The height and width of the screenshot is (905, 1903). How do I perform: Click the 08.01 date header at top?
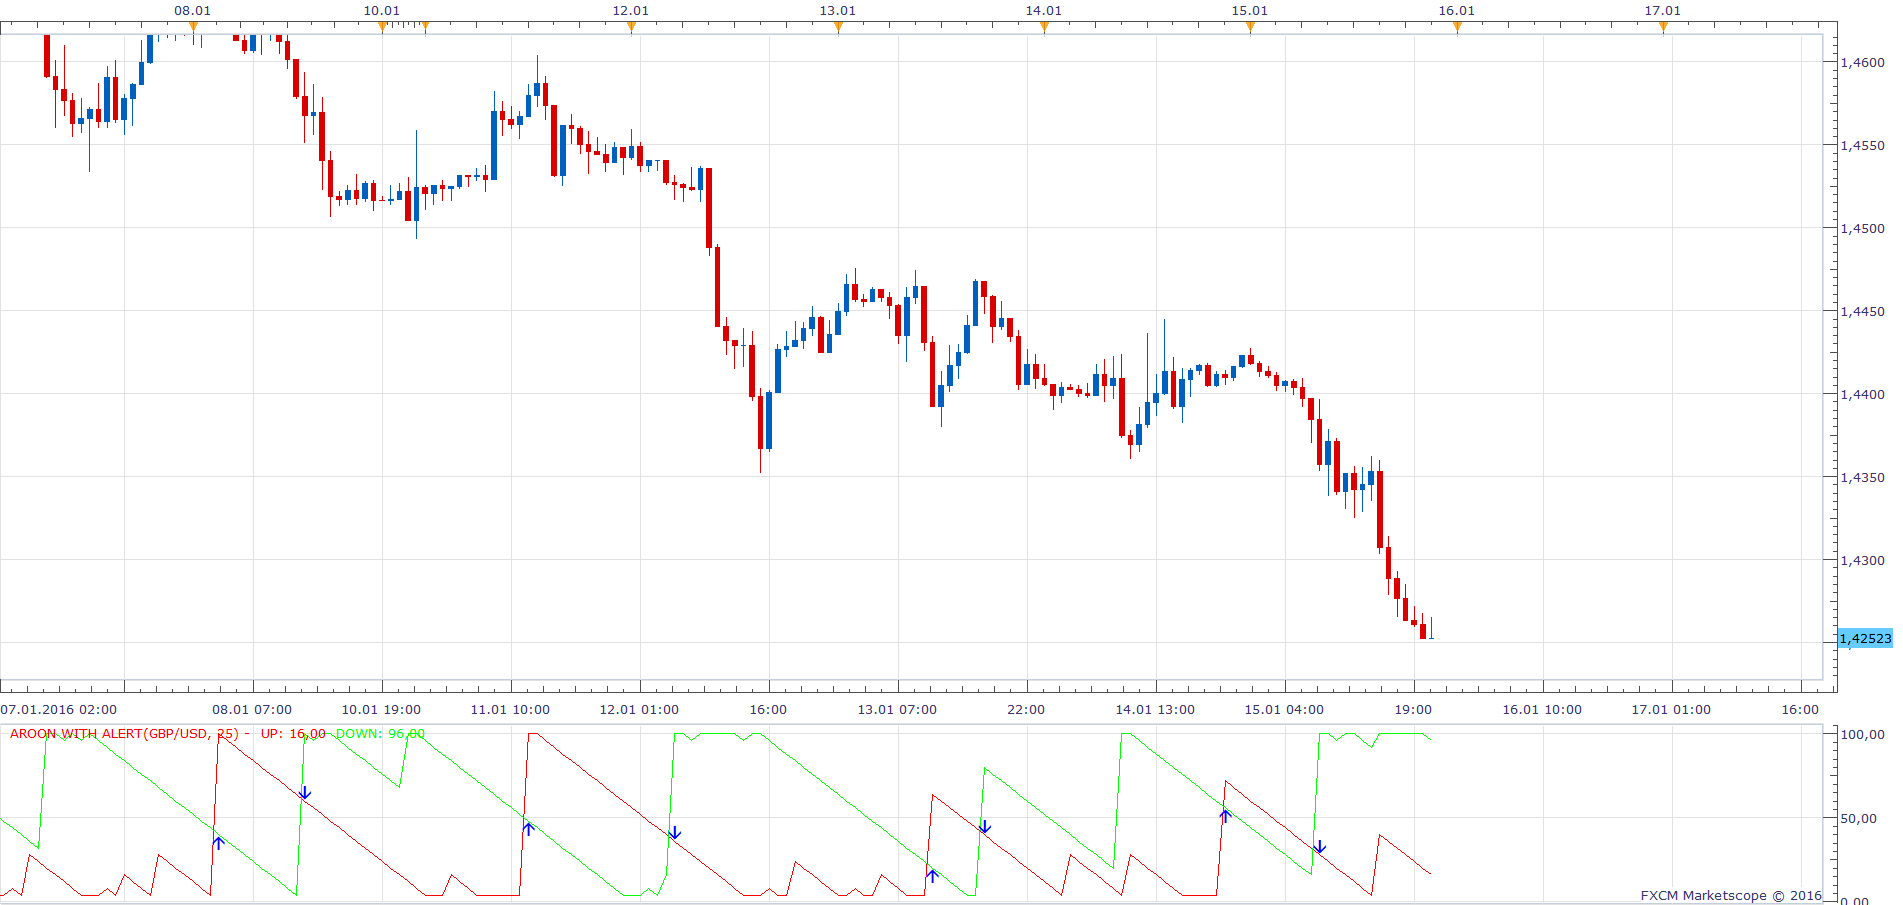[x=193, y=11]
